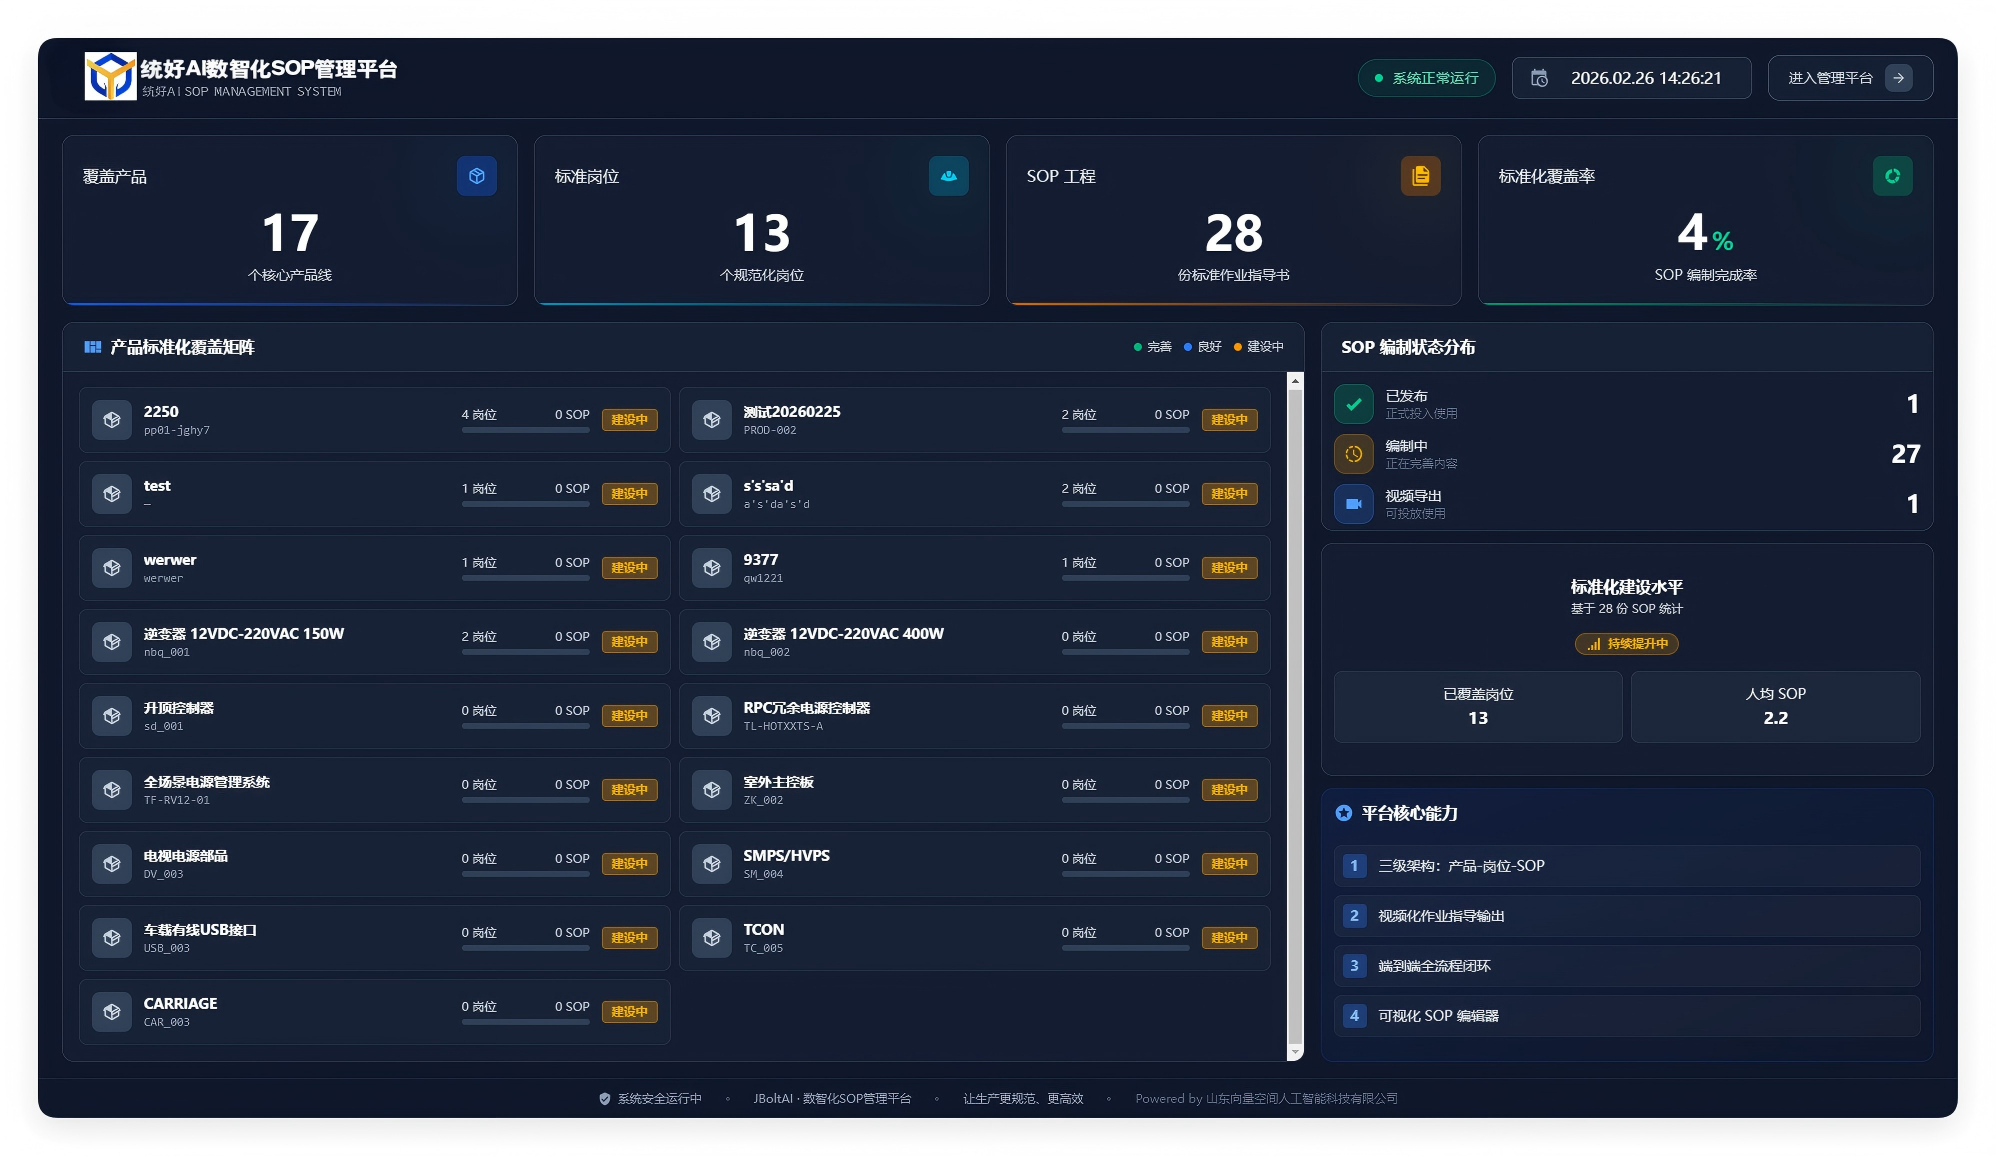Click the document icon on SOP 工程 card

pos(1421,176)
